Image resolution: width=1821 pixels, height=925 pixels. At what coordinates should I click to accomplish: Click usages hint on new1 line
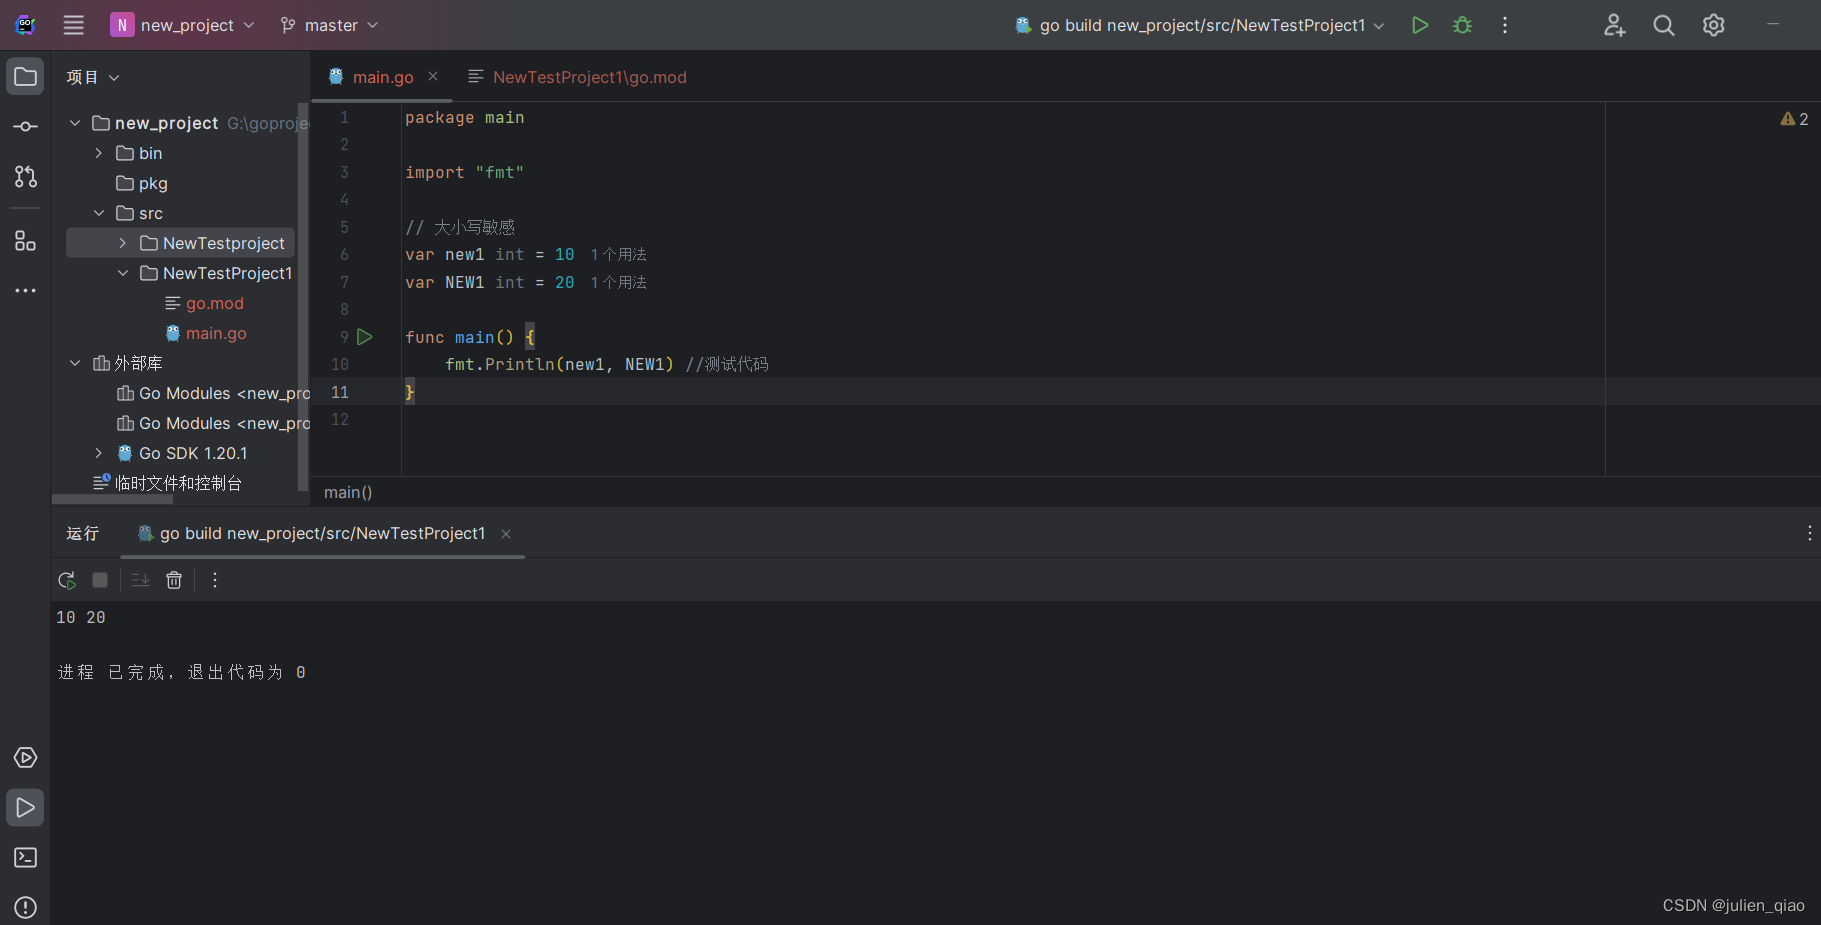tap(618, 255)
